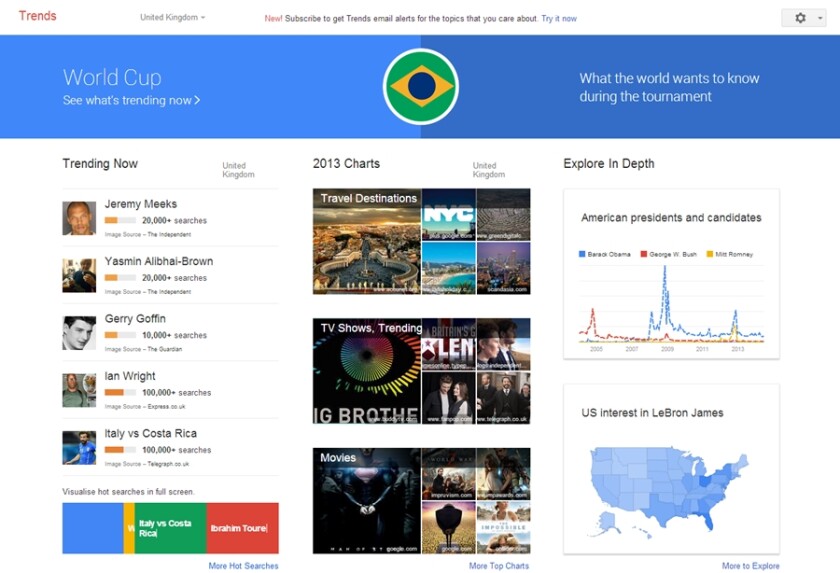Open the Yasmin Alibhai-Brown trending search
The width and height of the screenshot is (840, 573).
point(159,261)
